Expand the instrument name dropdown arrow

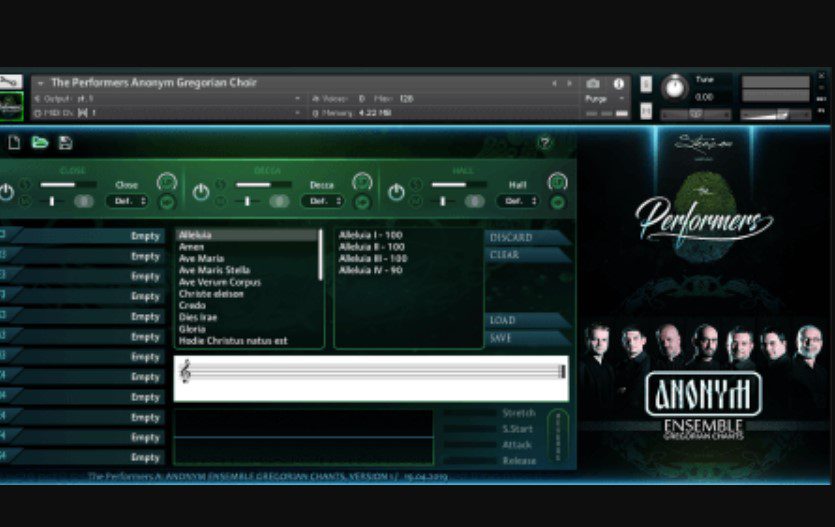(x=40, y=83)
